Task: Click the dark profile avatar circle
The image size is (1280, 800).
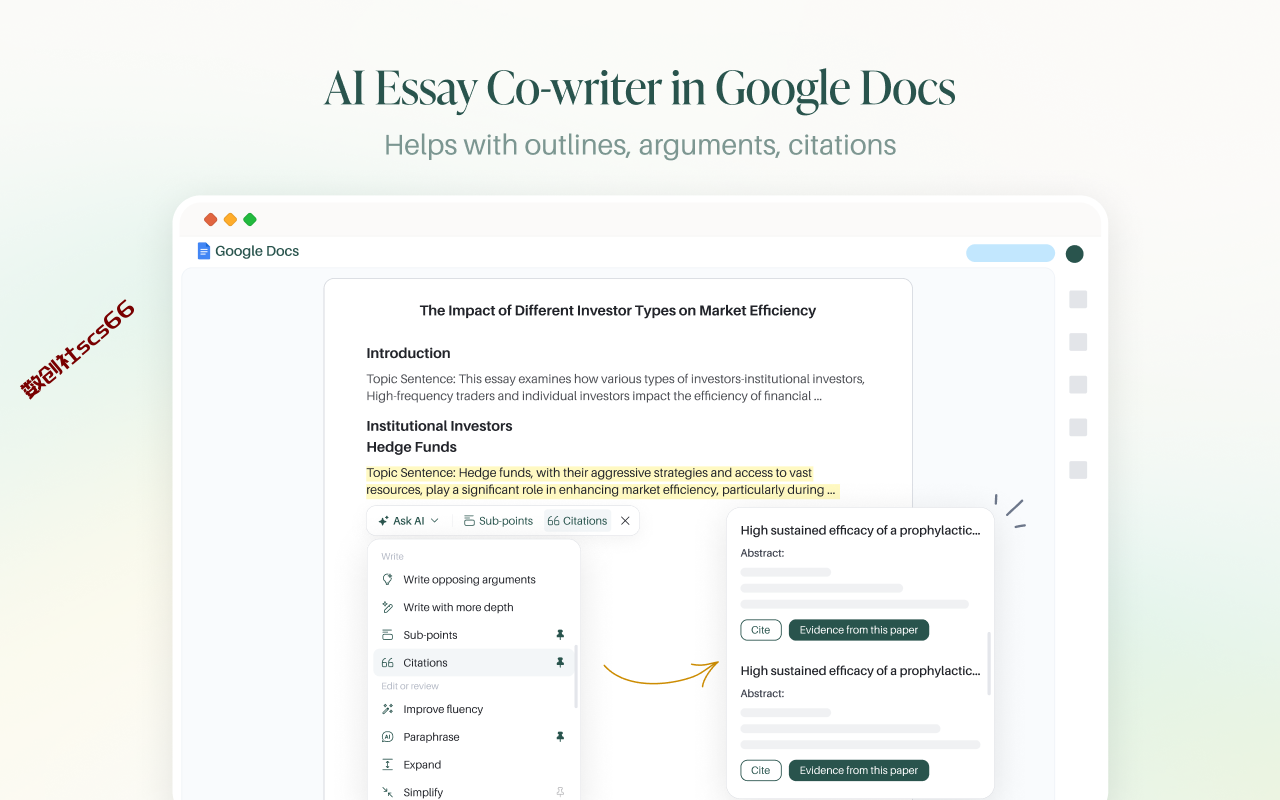Action: 1075,254
